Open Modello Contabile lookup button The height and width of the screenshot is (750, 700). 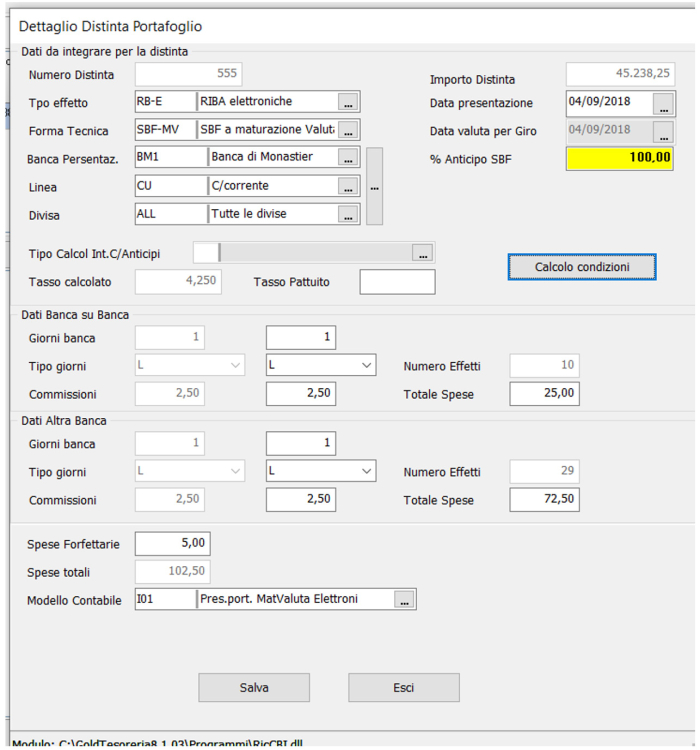click(x=404, y=600)
